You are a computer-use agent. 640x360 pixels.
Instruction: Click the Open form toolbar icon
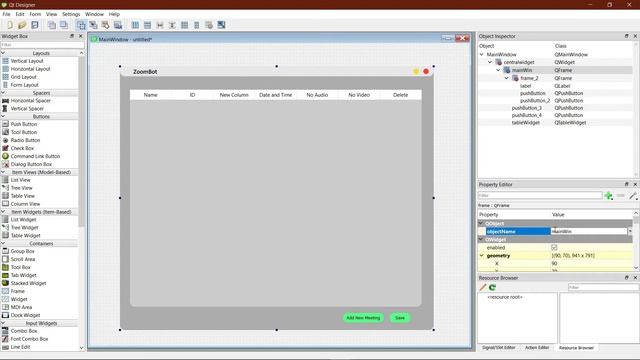pos(22,25)
